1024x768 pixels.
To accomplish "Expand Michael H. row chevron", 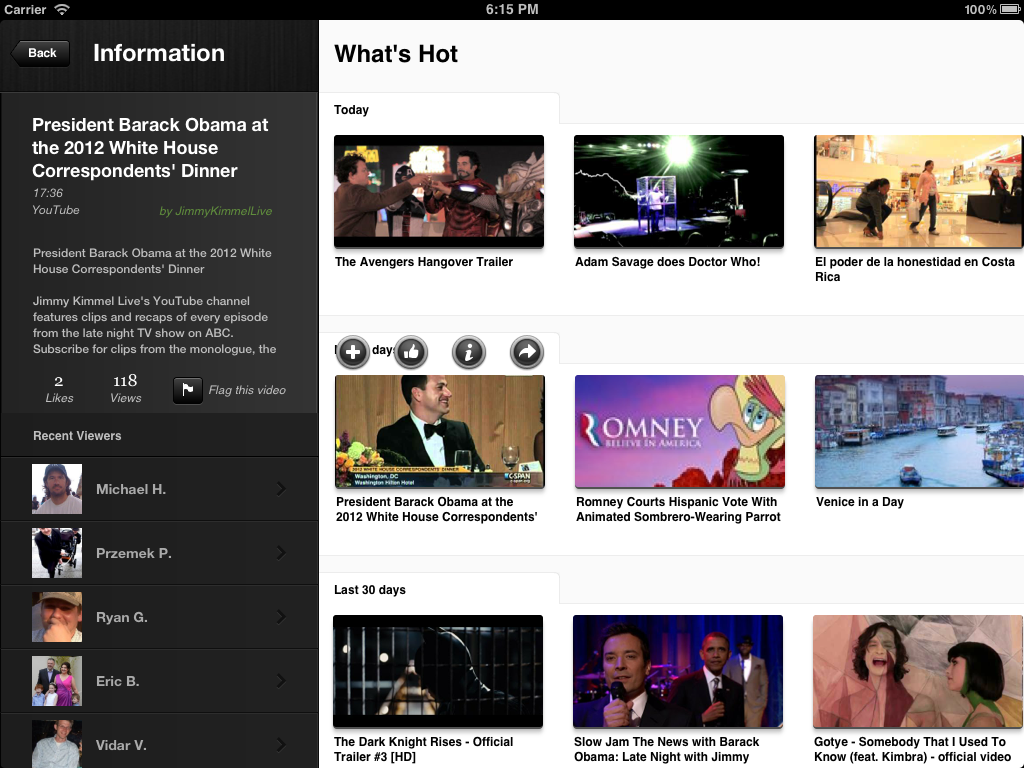I will click(281, 488).
